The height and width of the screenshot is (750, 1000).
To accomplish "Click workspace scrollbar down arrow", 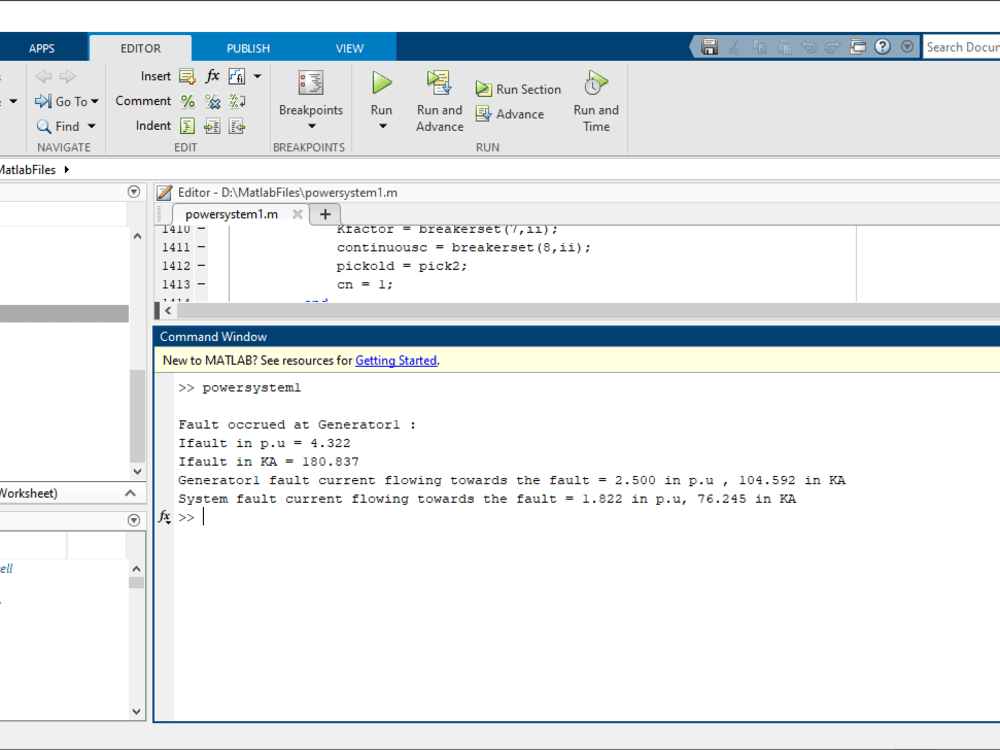I will (x=136, y=711).
